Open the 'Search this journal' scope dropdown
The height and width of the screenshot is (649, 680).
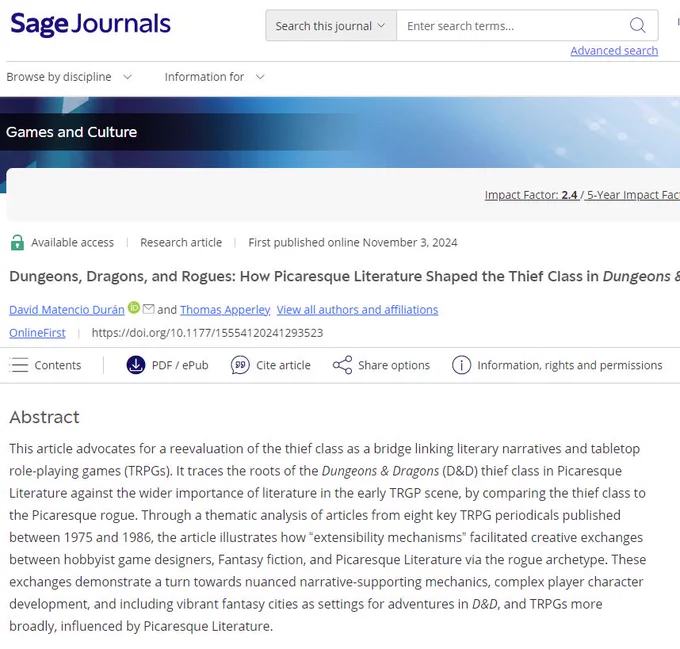pos(331,26)
